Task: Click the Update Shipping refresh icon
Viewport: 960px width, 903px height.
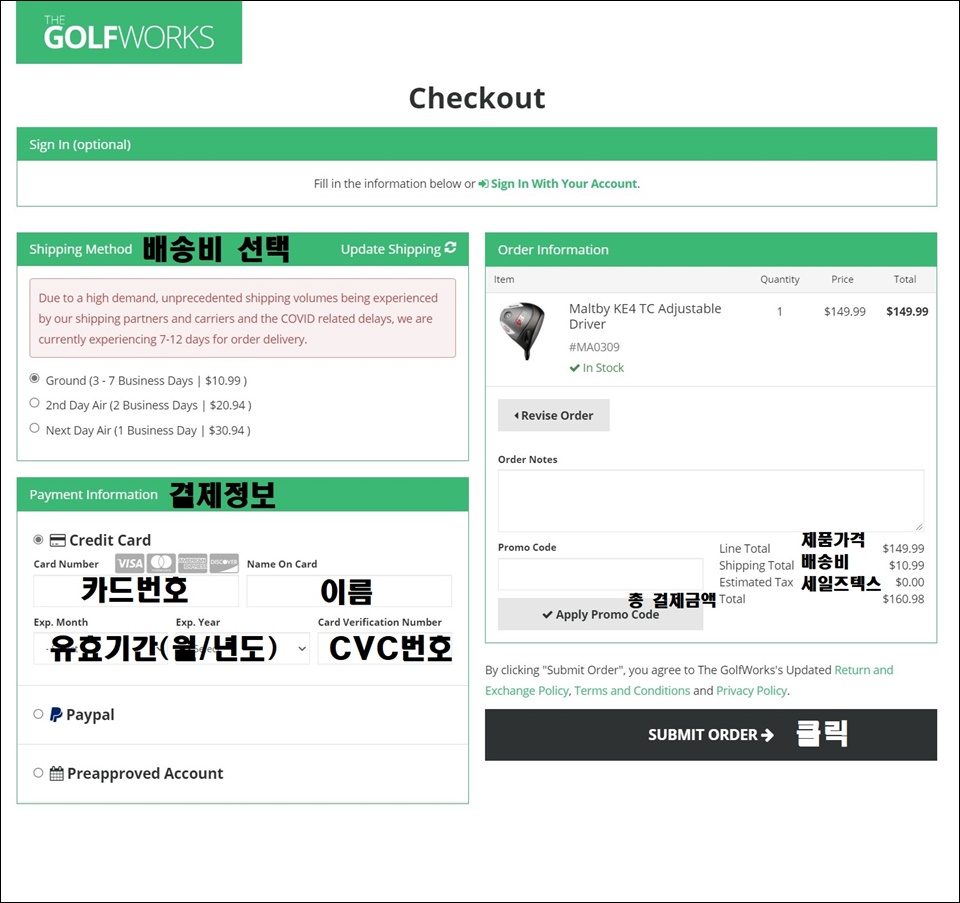Action: pyautogui.click(x=451, y=247)
